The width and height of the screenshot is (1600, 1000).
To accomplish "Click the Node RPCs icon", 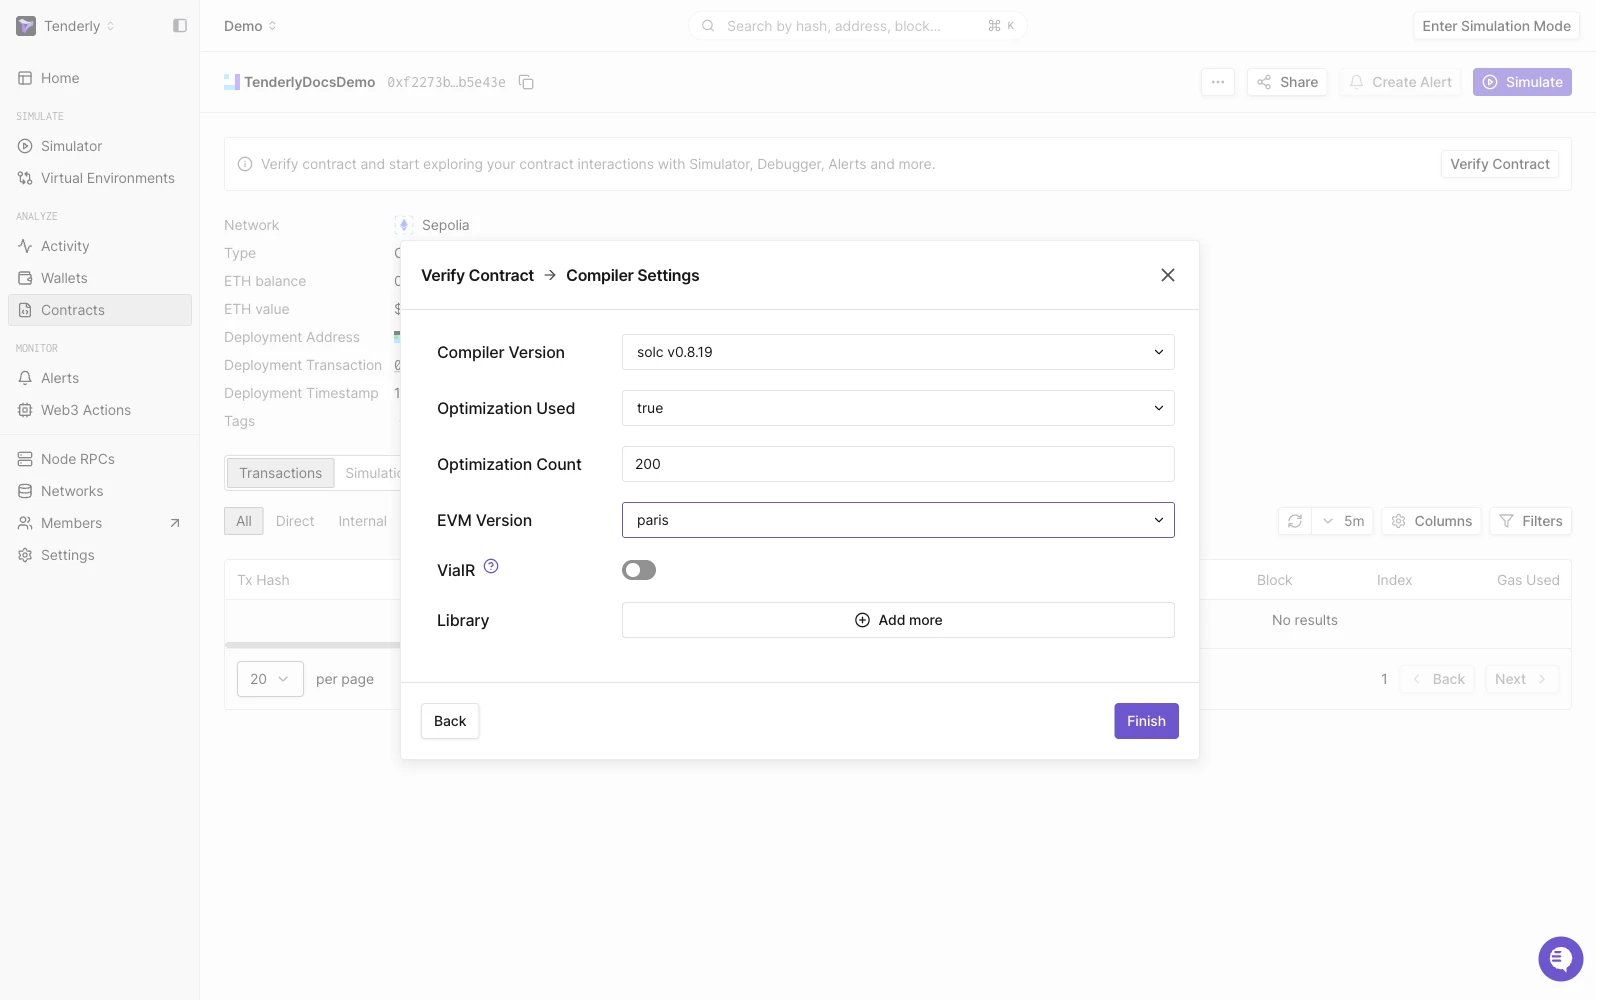I will coord(25,459).
